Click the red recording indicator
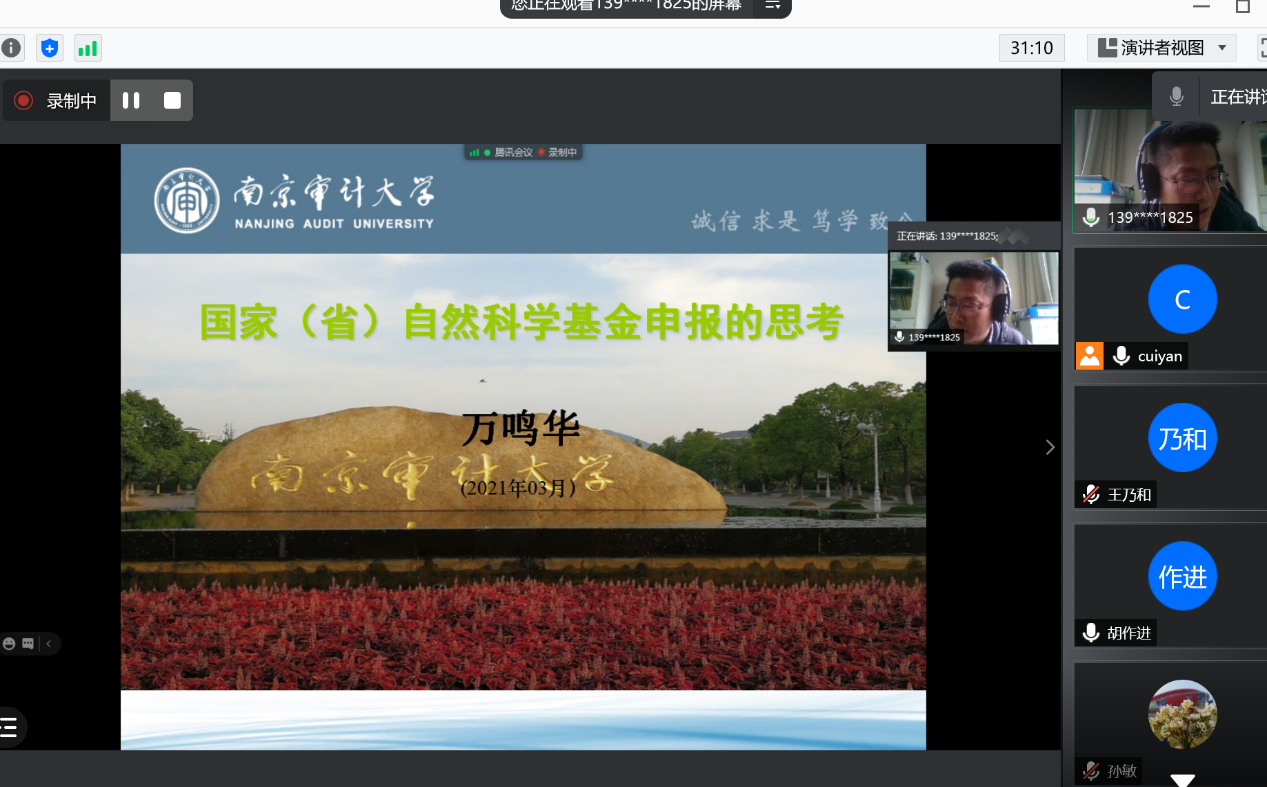Viewport: 1267px width, 787px height. (24, 100)
